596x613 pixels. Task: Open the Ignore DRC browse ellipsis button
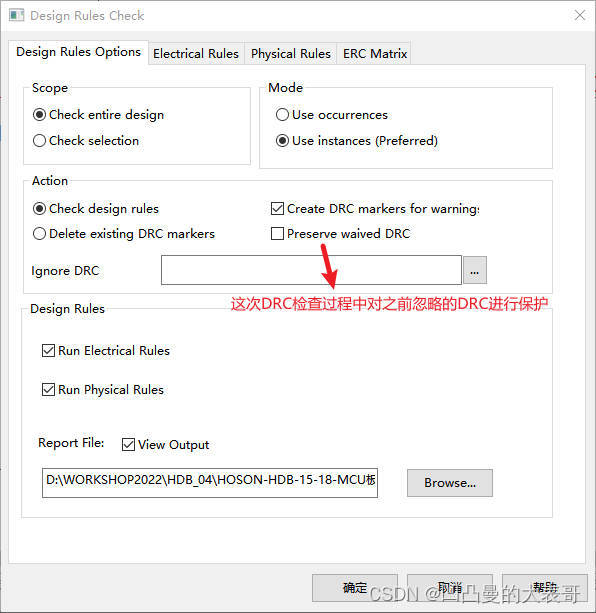click(474, 270)
